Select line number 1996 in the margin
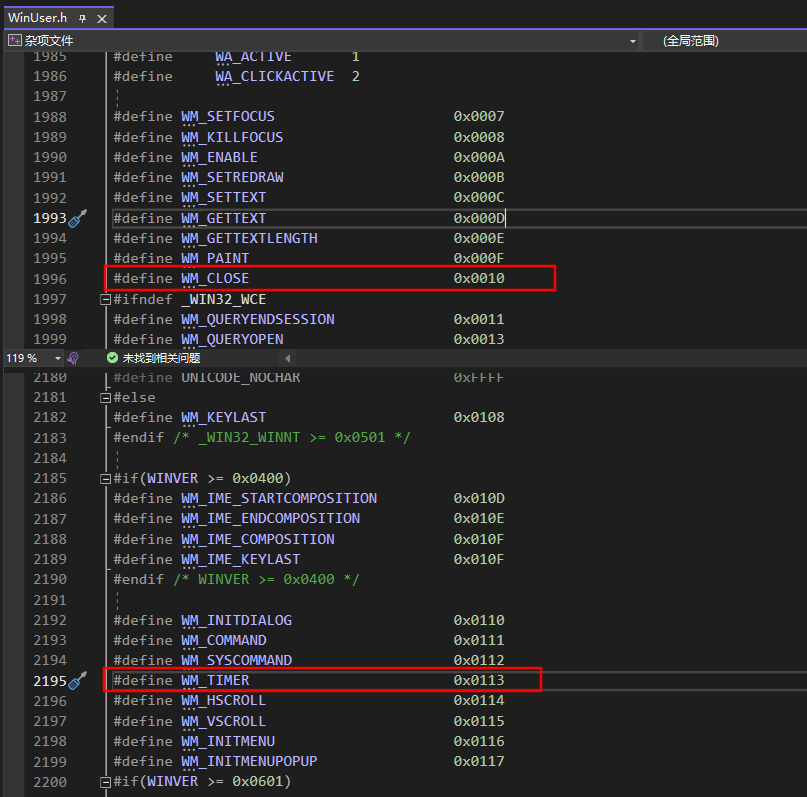The height and width of the screenshot is (797, 807). [x=50, y=278]
